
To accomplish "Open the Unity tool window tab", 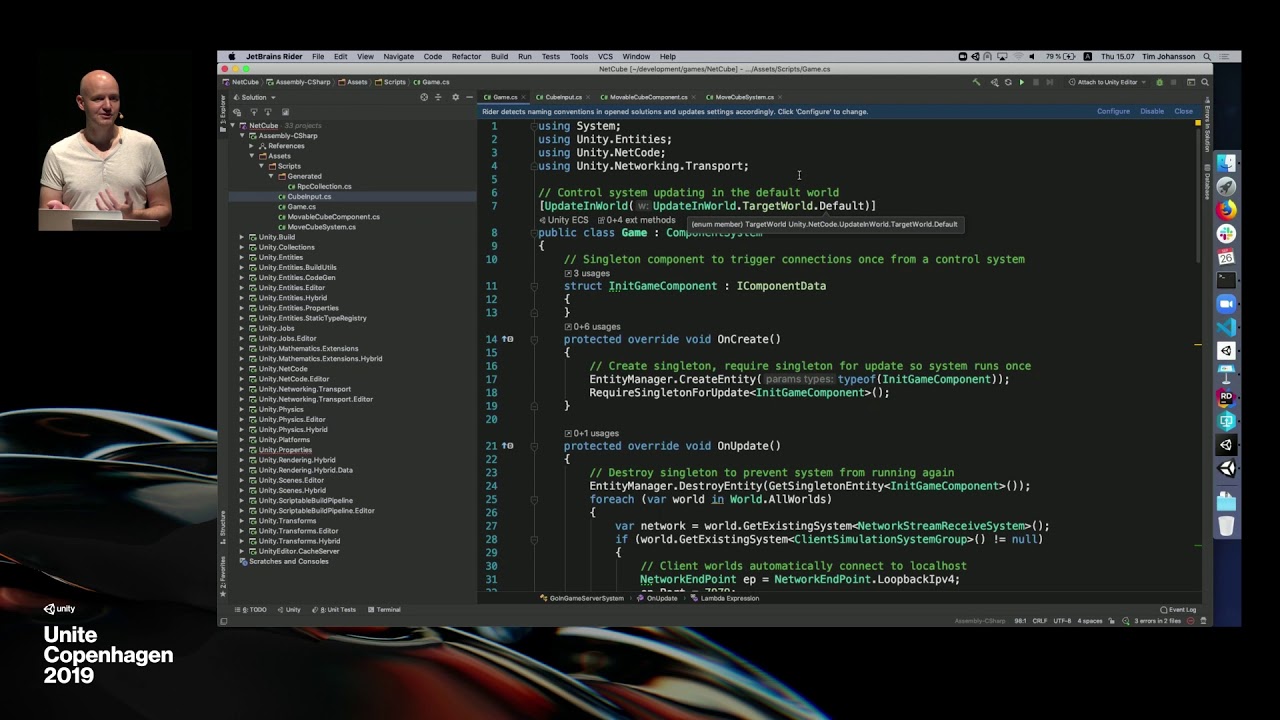I will point(289,609).
